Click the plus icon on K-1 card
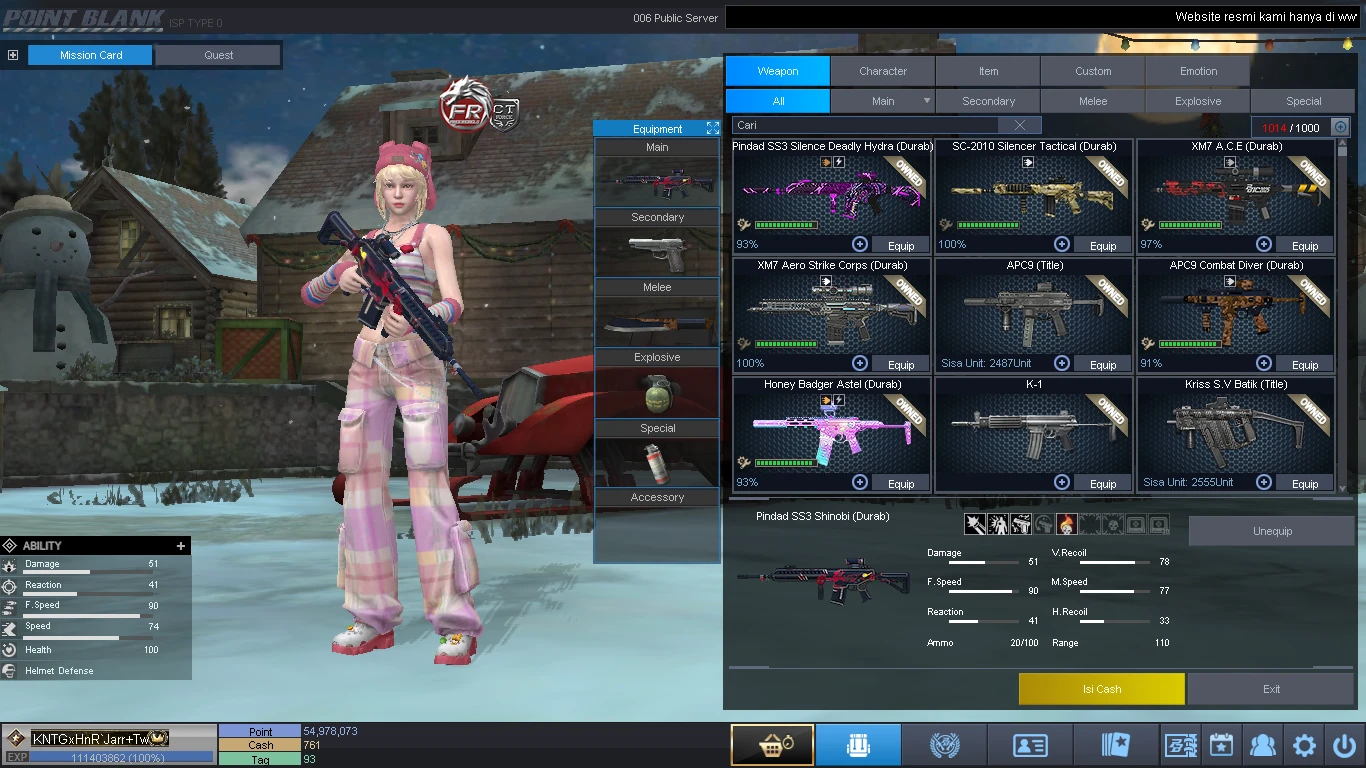Viewport: 1366px width, 768px height. (1062, 482)
